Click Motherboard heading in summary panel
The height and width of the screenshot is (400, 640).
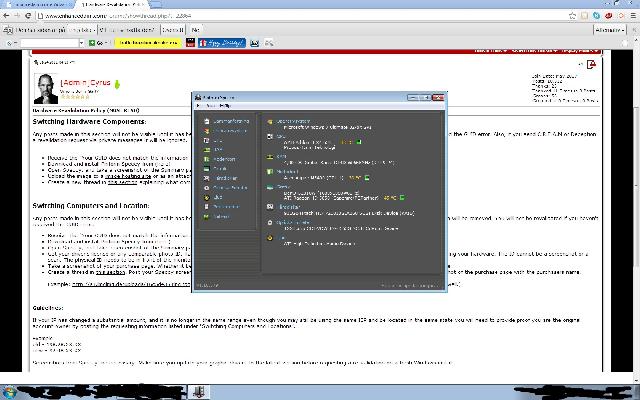tap(287, 171)
